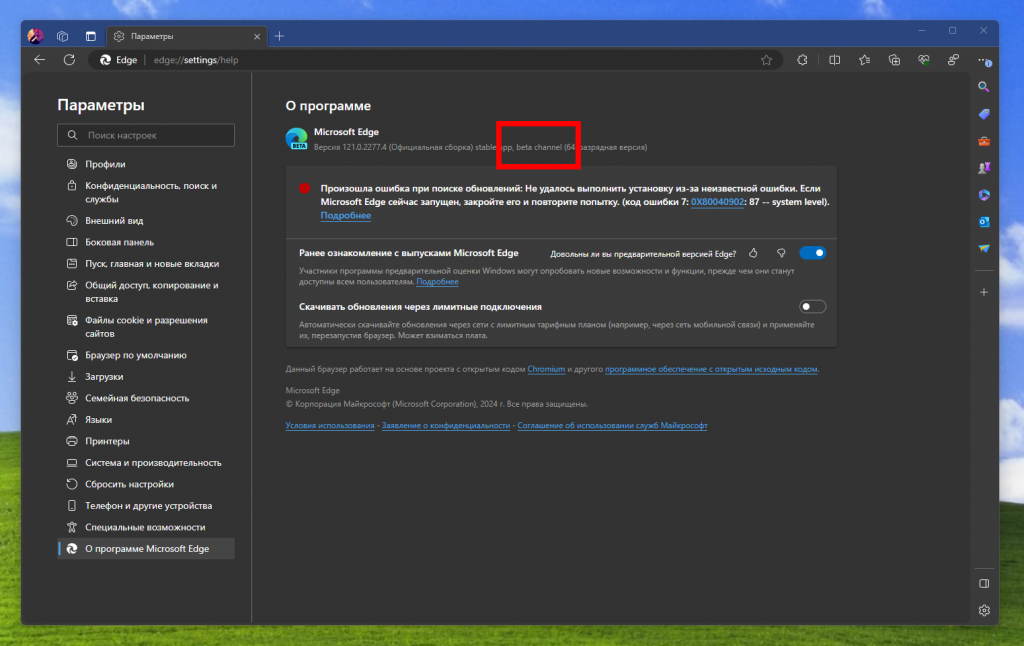
Task: Open Заявление о конфиденциальности link
Action: (446, 425)
